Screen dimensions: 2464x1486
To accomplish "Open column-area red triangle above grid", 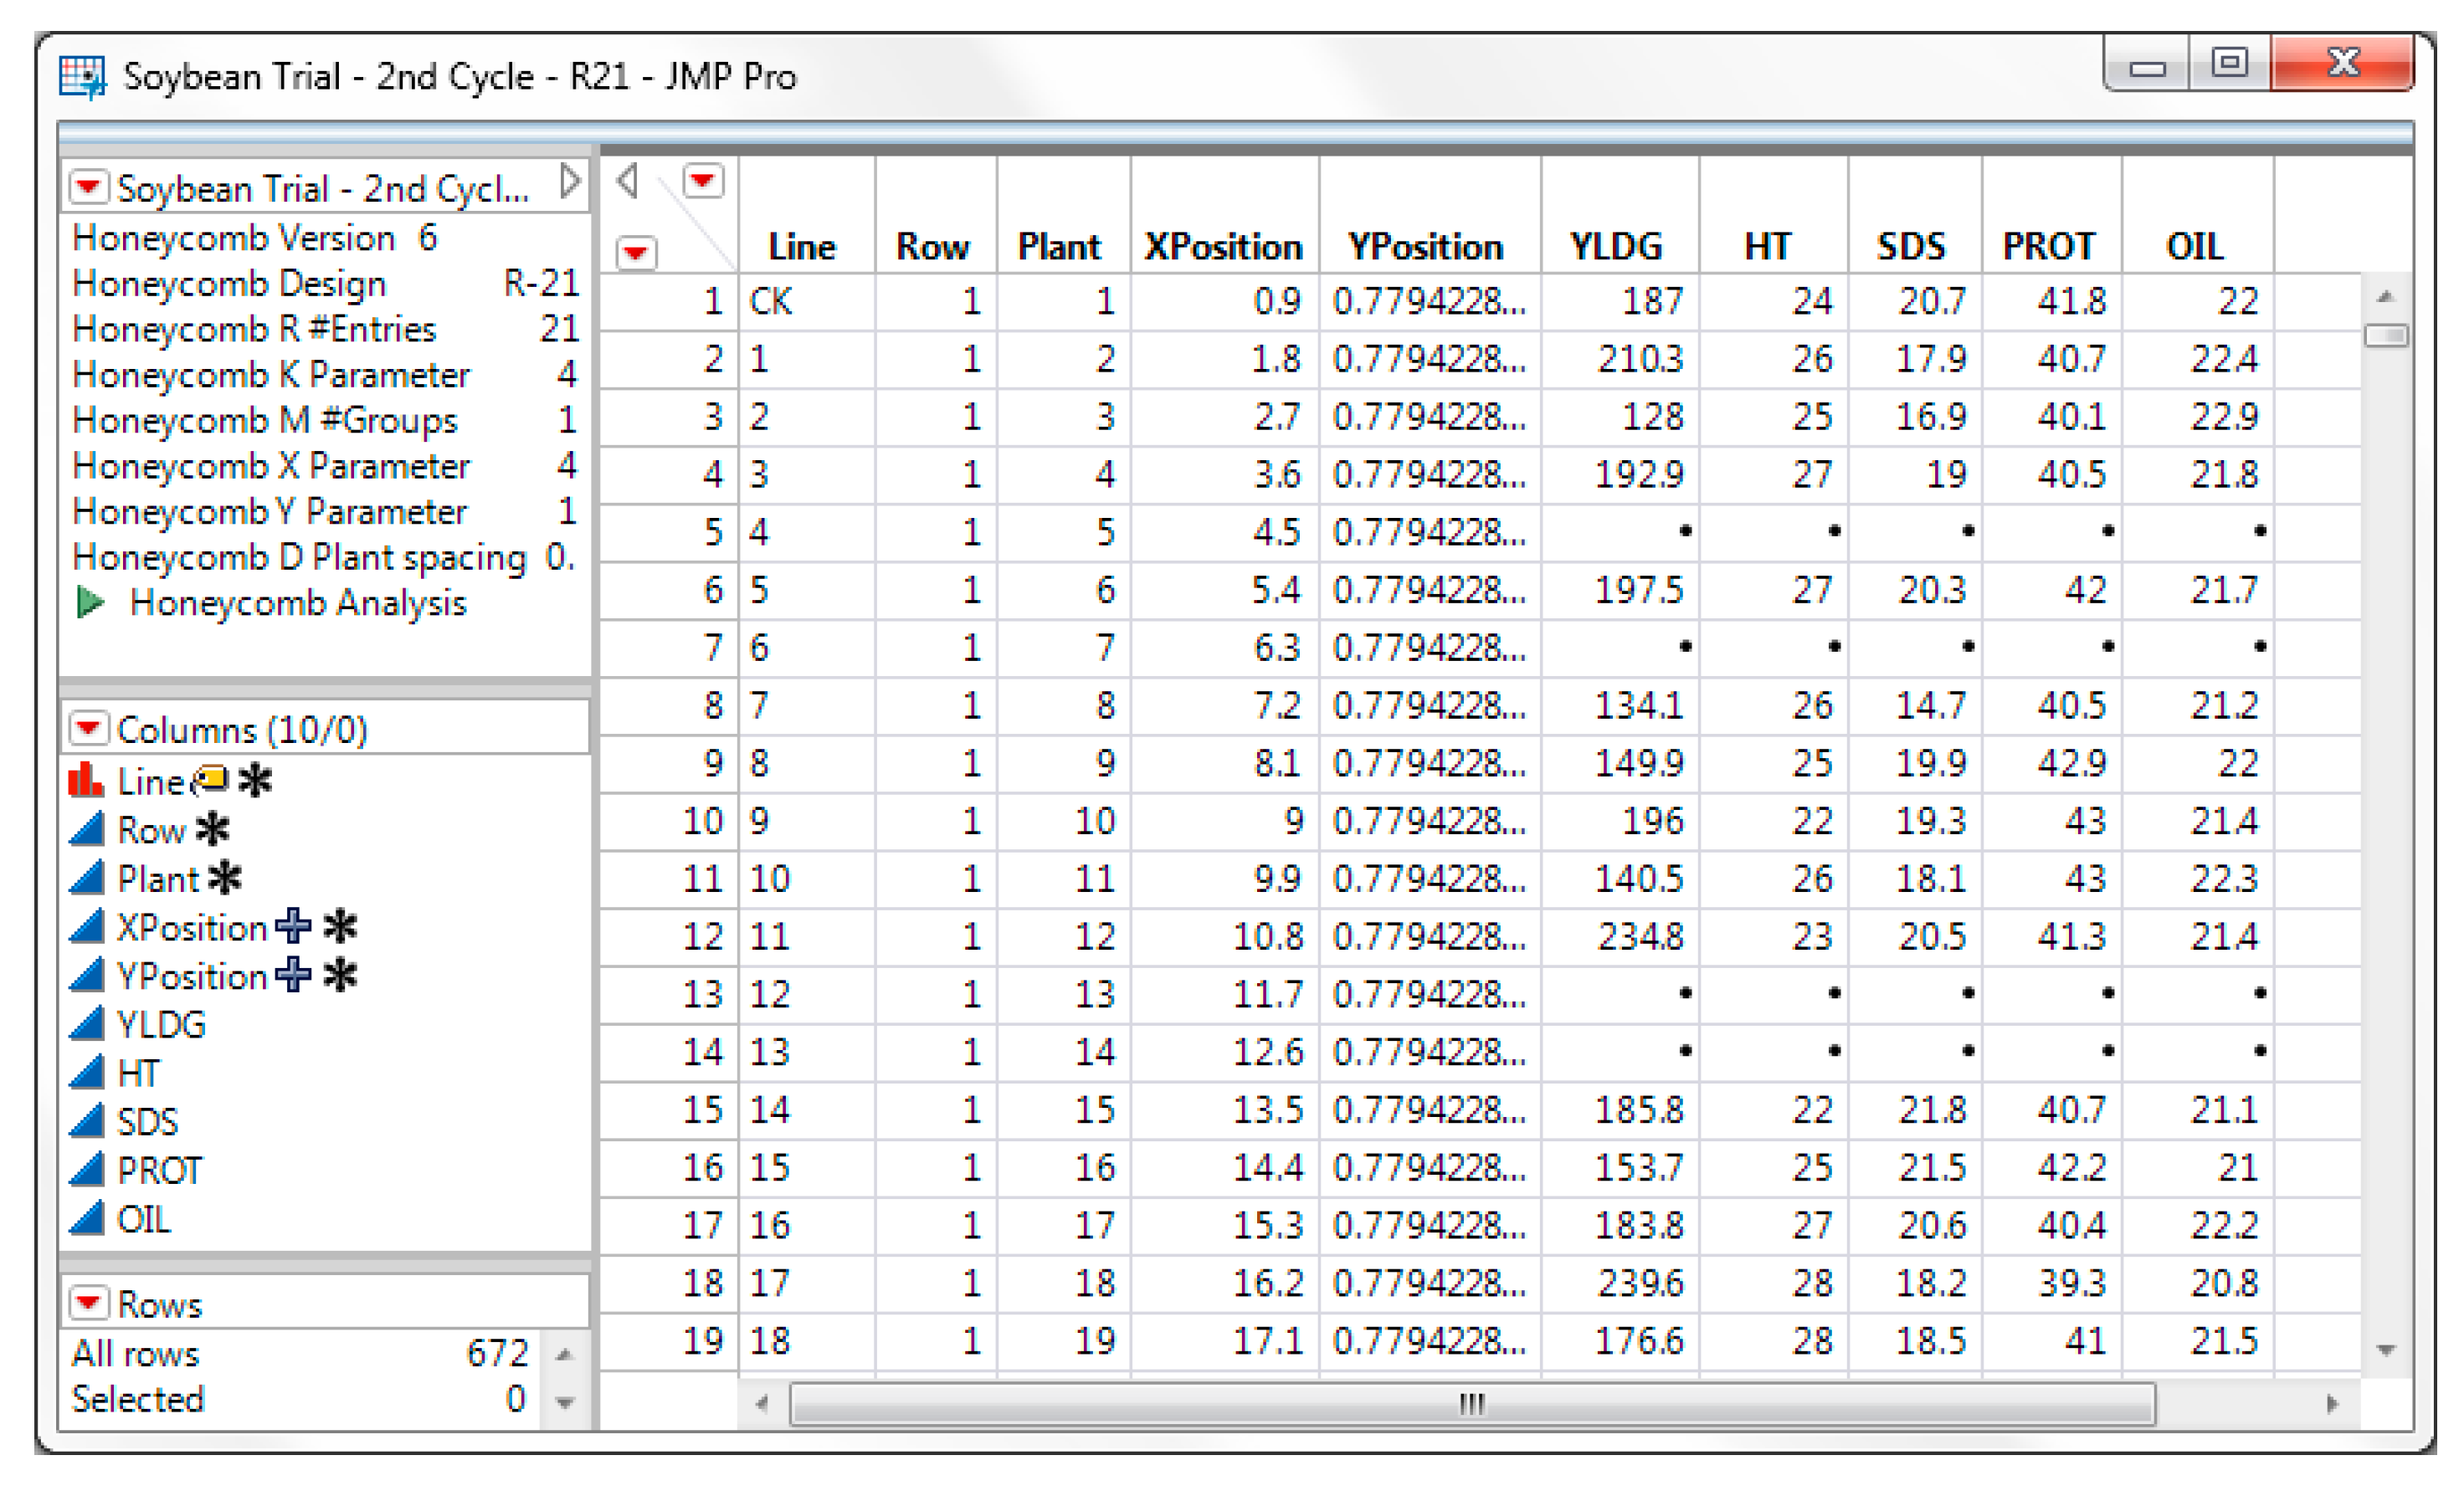I will tap(703, 181).
